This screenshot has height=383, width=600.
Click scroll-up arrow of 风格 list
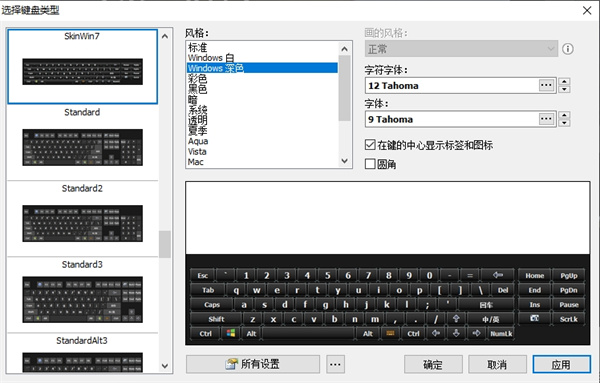tap(344, 49)
